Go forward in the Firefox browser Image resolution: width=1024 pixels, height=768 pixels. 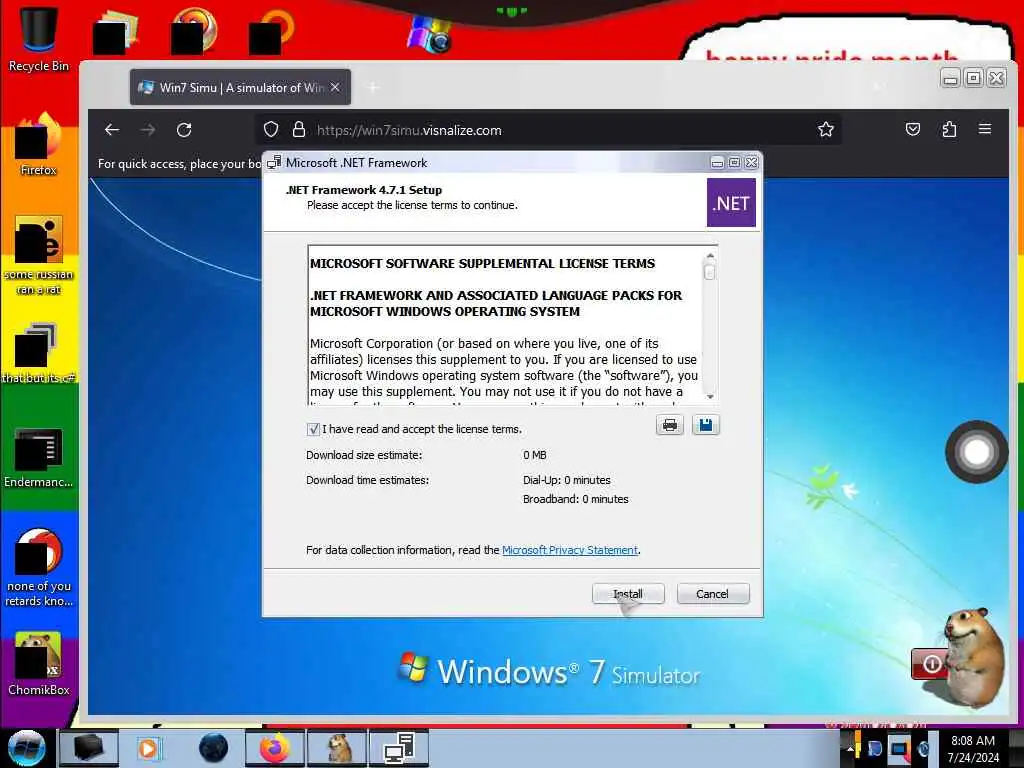point(148,130)
